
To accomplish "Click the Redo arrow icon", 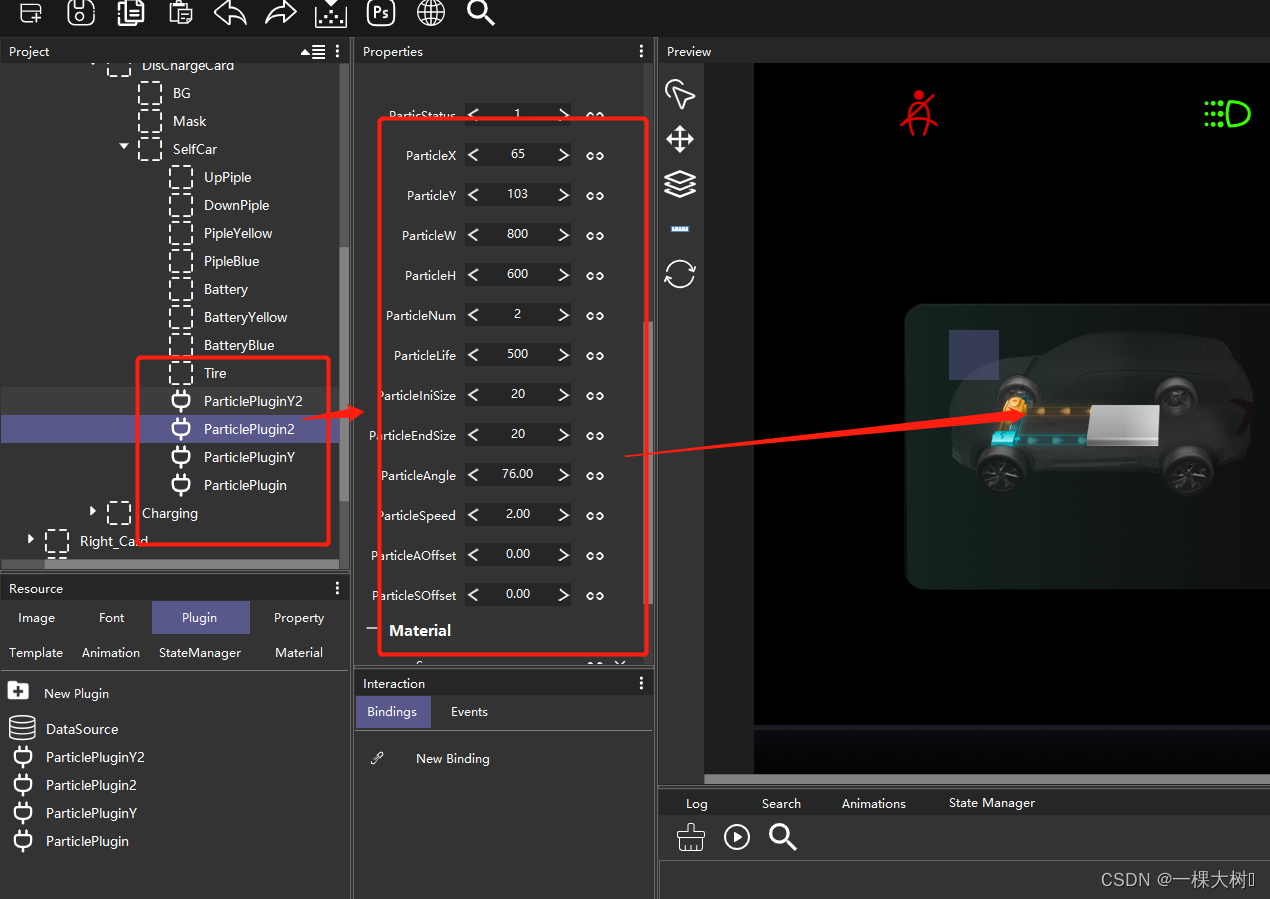I will tap(280, 14).
